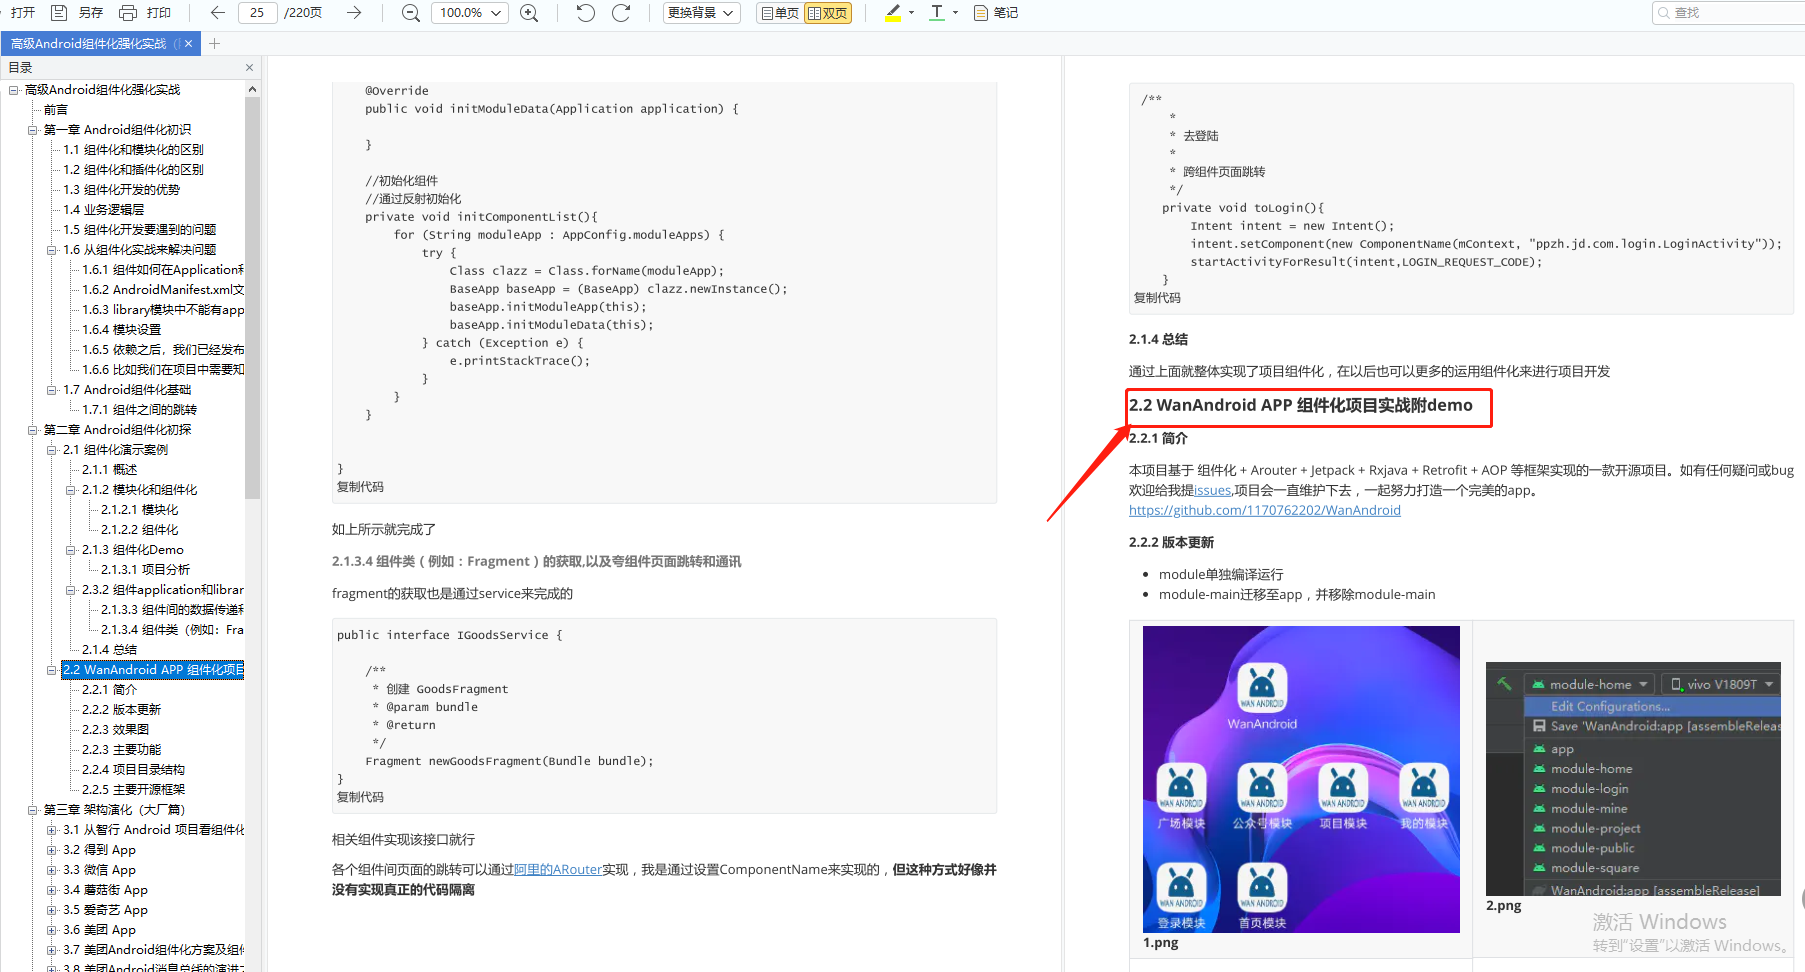Click the 打印 print icon
Image resolution: width=1805 pixels, height=972 pixels.
127,13
